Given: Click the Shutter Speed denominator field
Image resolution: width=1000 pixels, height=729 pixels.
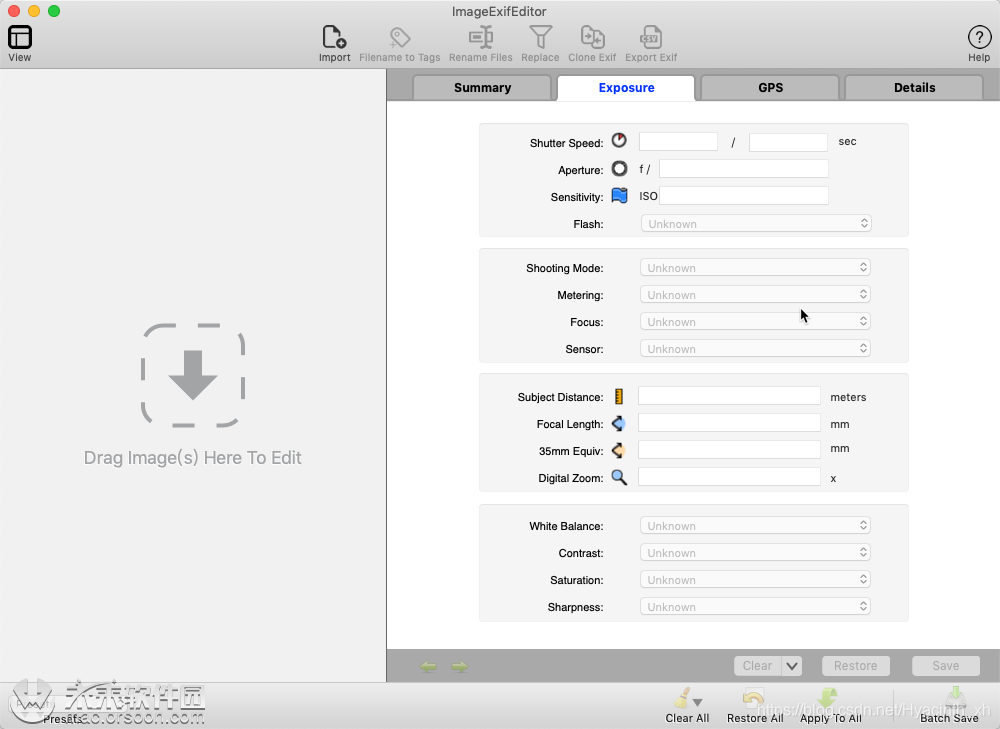Looking at the screenshot, I should 788,142.
